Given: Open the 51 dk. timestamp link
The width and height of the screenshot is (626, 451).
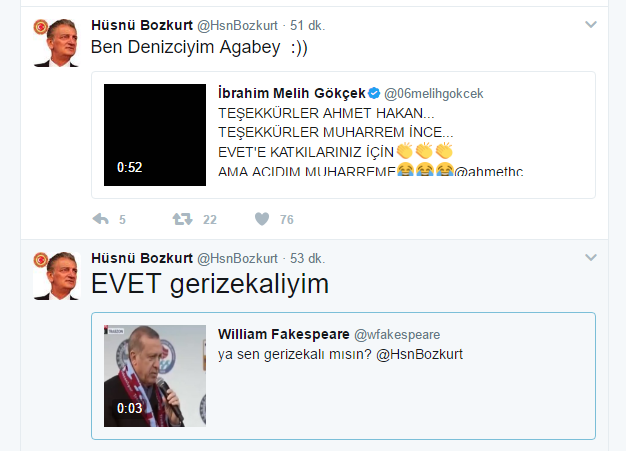Looking at the screenshot, I should click(307, 24).
